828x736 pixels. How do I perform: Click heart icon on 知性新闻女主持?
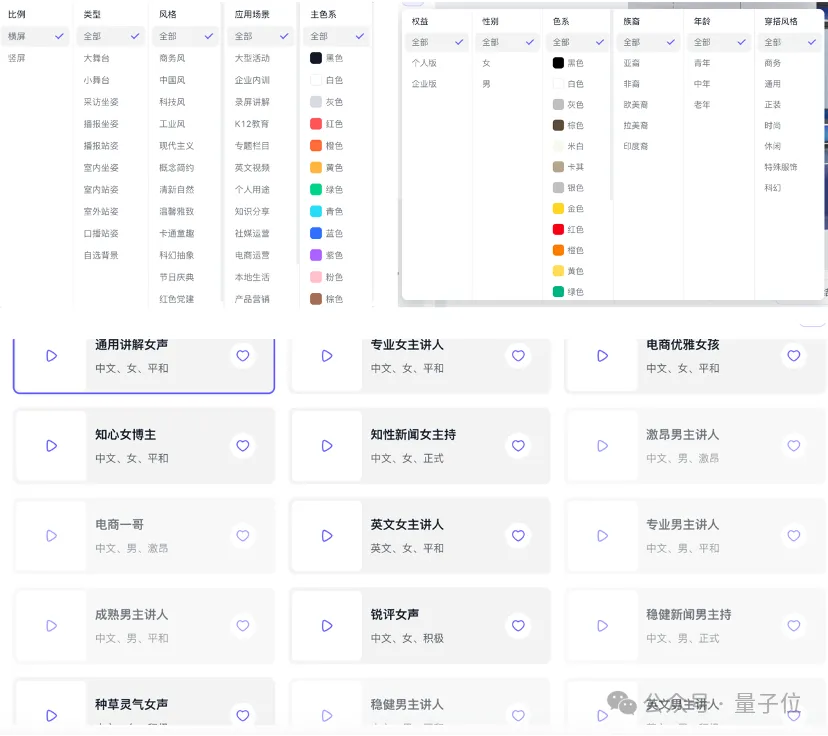point(517,446)
